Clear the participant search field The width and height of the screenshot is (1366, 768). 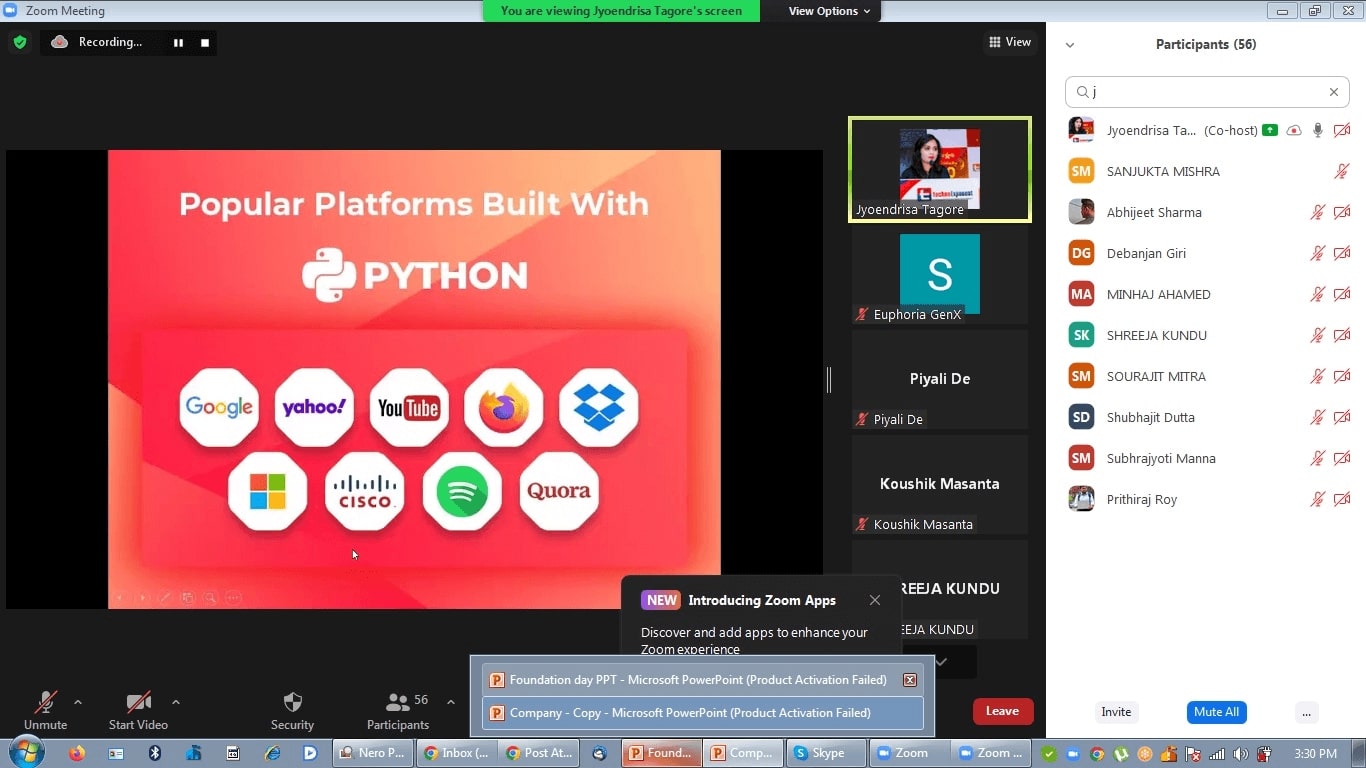pos(1333,92)
